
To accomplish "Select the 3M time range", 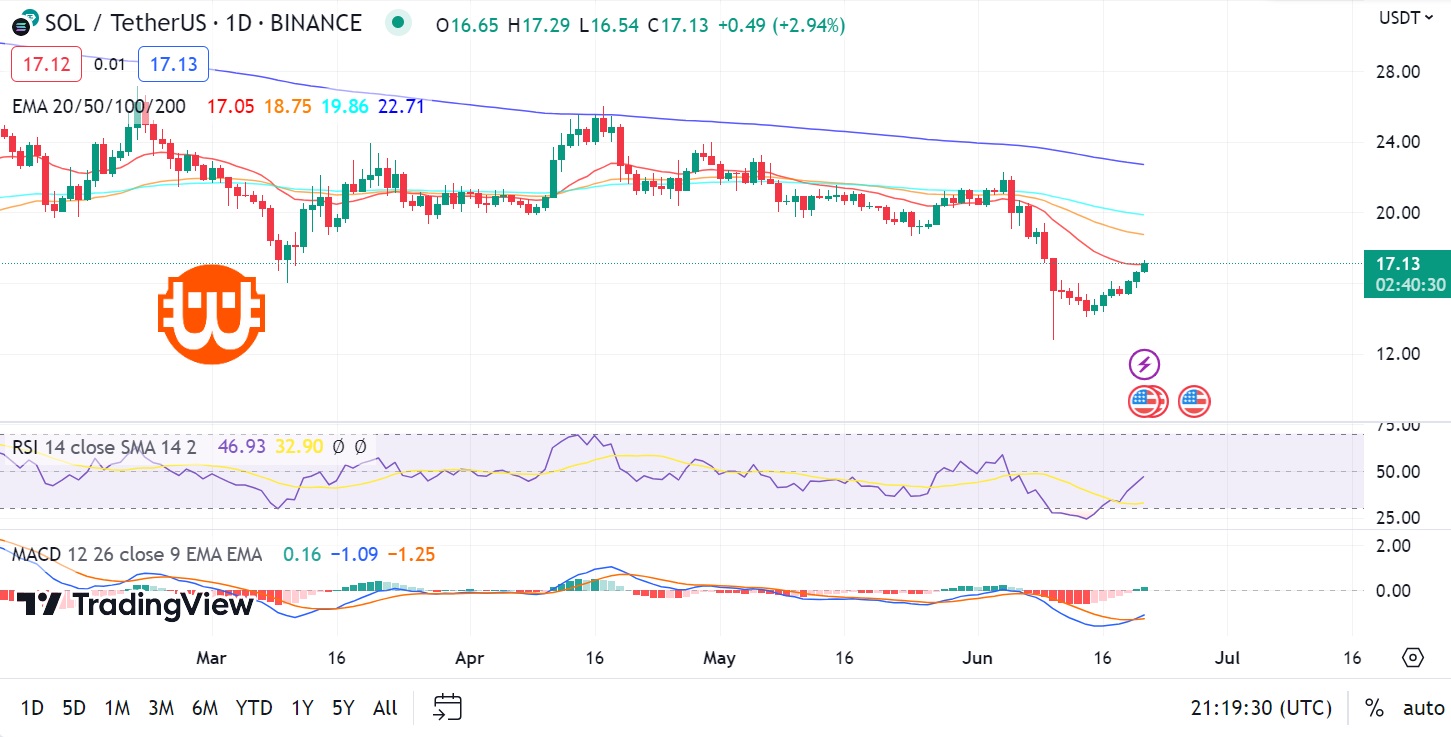I will (x=161, y=708).
